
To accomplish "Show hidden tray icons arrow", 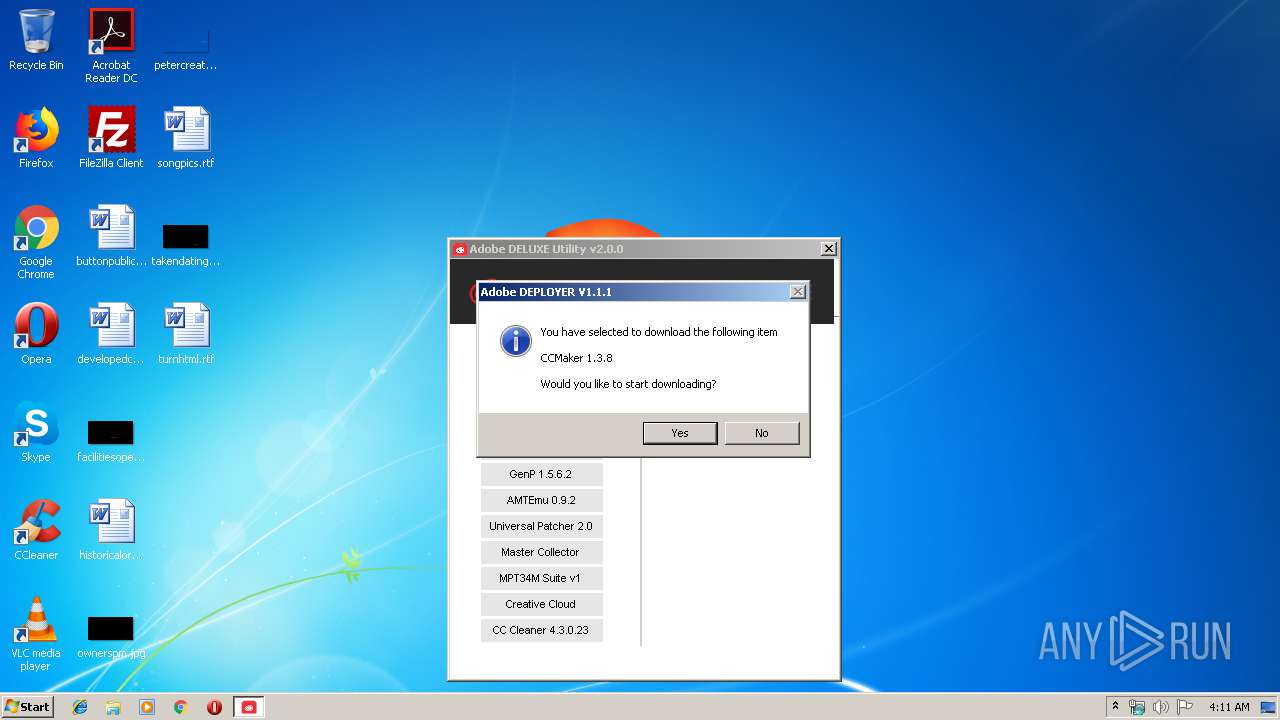I will click(x=1116, y=706).
